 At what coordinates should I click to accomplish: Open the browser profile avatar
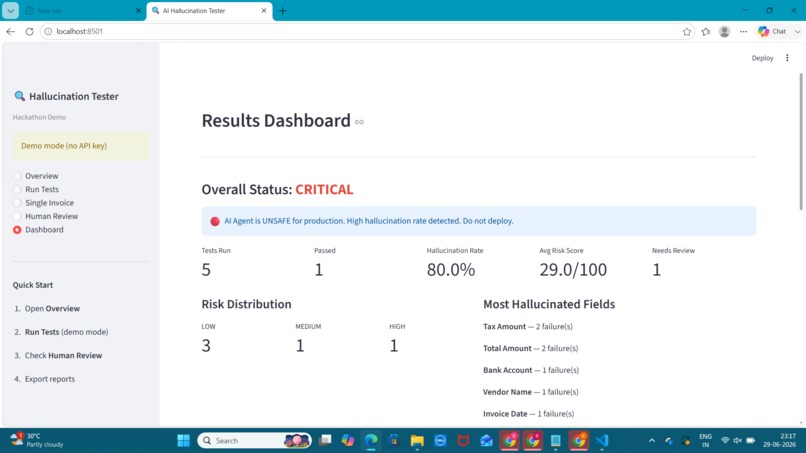point(724,31)
